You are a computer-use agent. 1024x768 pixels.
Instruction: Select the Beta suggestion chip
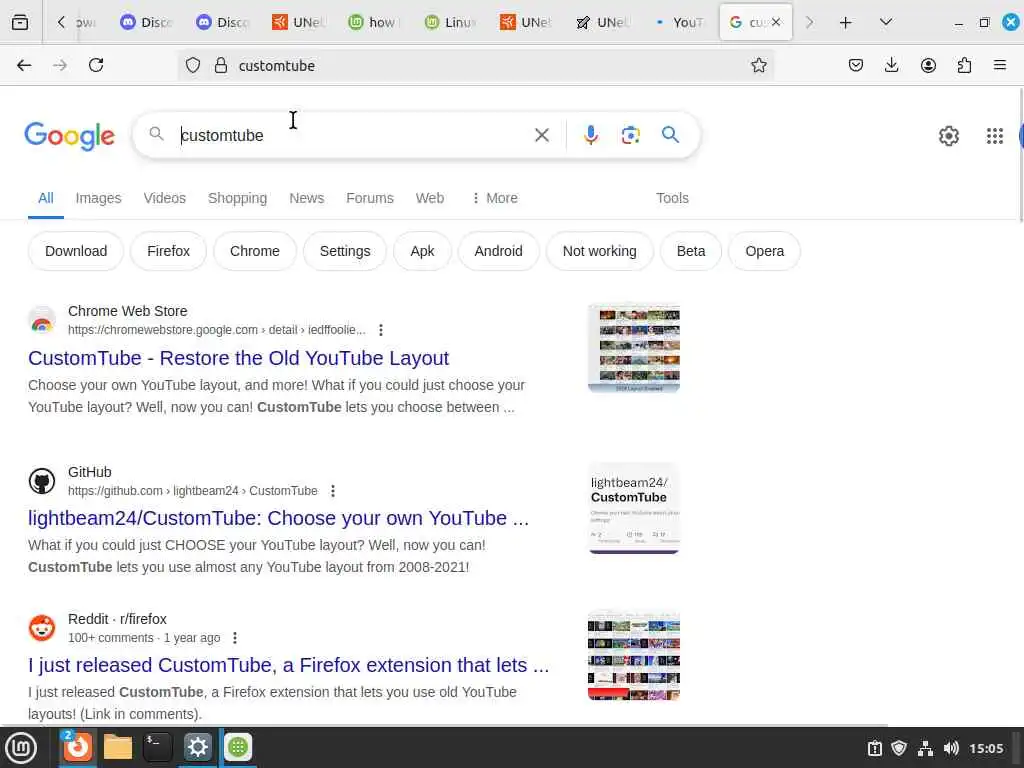[691, 251]
